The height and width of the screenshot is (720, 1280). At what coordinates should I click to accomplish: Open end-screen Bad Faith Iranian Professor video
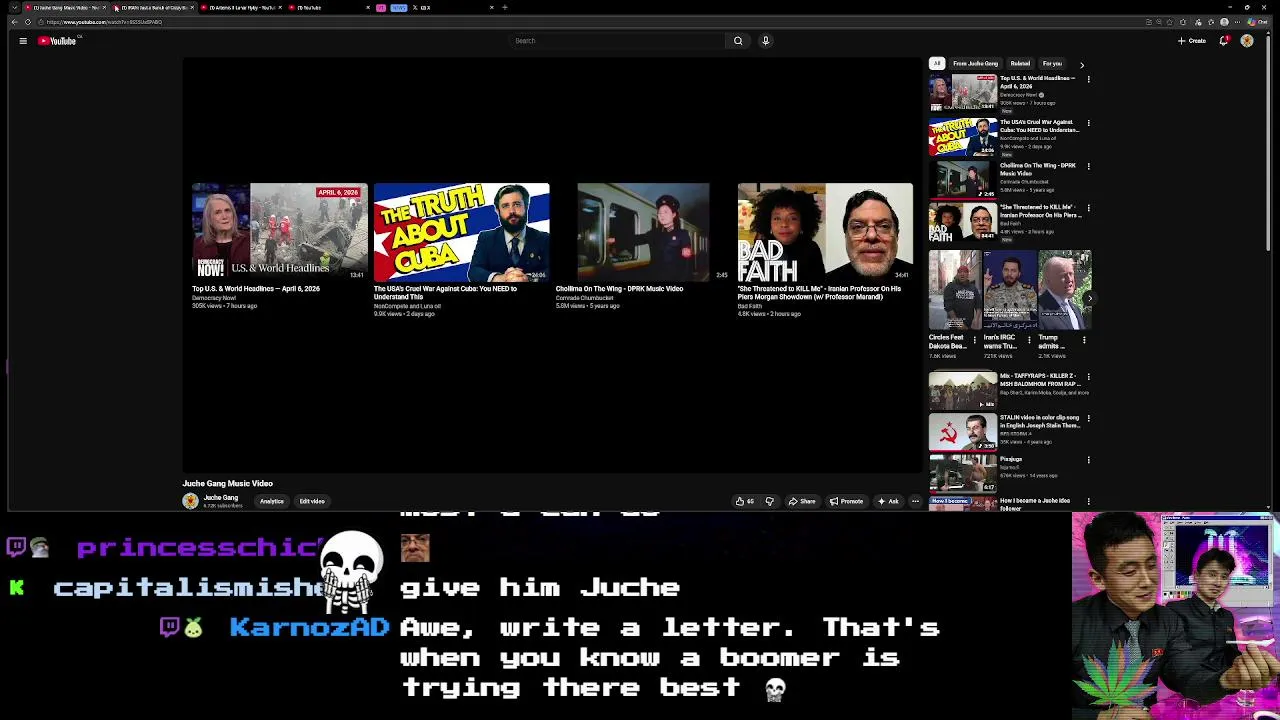[825, 232]
